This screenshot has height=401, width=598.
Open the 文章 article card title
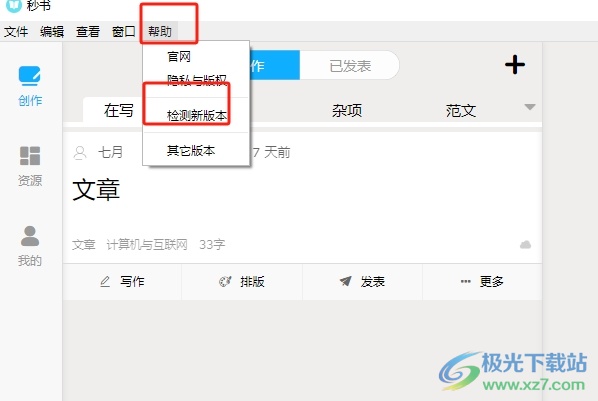point(96,190)
